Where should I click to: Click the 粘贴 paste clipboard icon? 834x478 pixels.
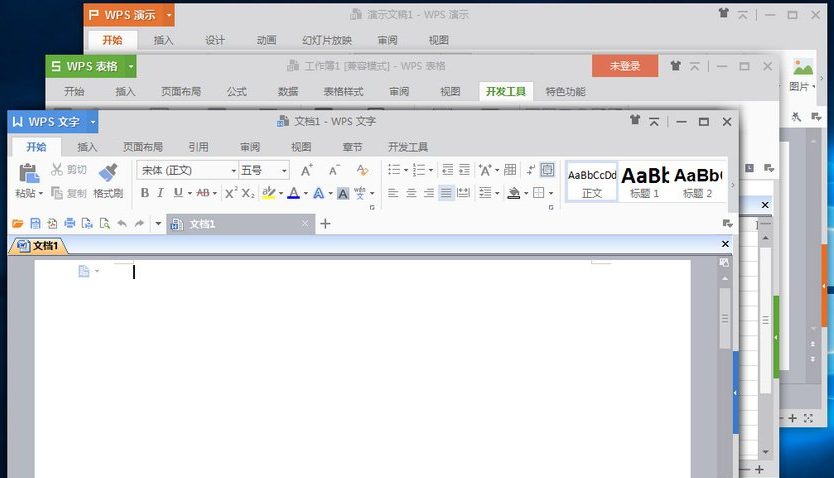point(29,173)
